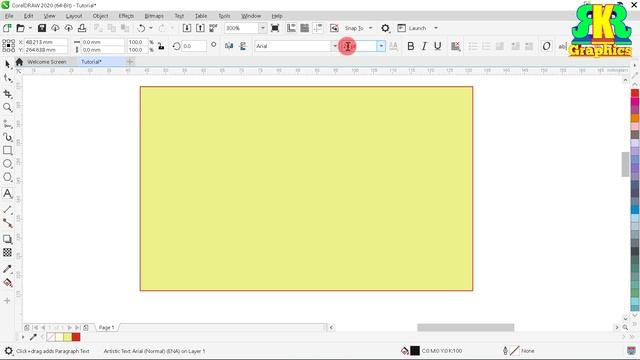Select the Color Eyedropper tool

[x=7, y=269]
